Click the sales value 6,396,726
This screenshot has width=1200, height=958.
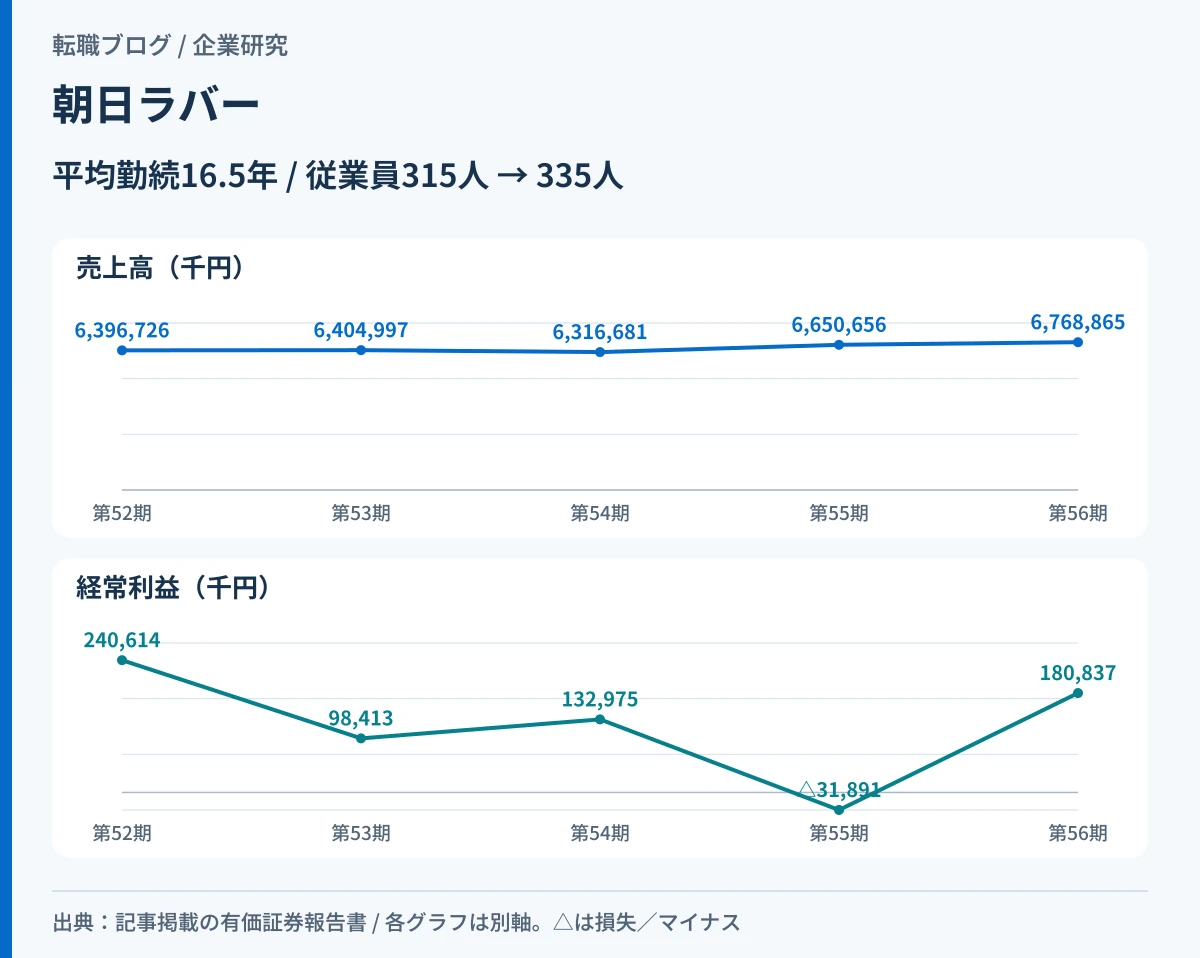(122, 330)
